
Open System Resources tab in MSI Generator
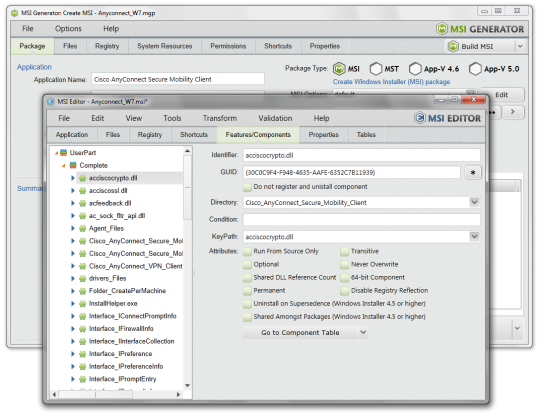tap(165, 46)
